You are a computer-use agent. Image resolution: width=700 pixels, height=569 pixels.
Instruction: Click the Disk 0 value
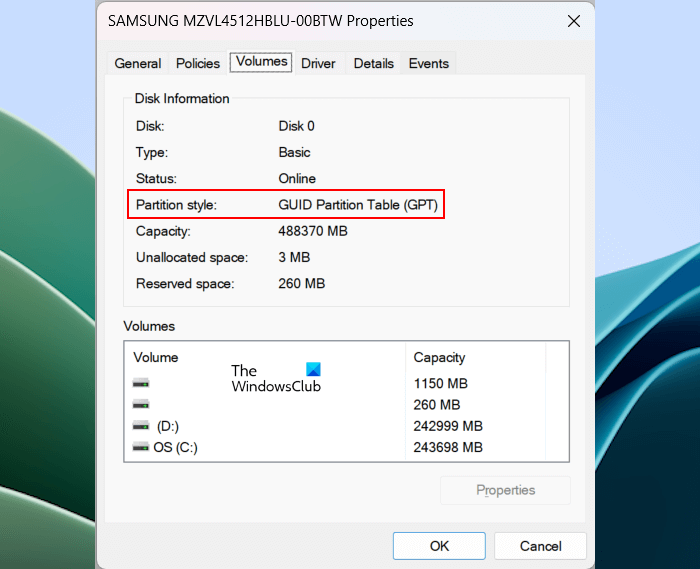296,126
